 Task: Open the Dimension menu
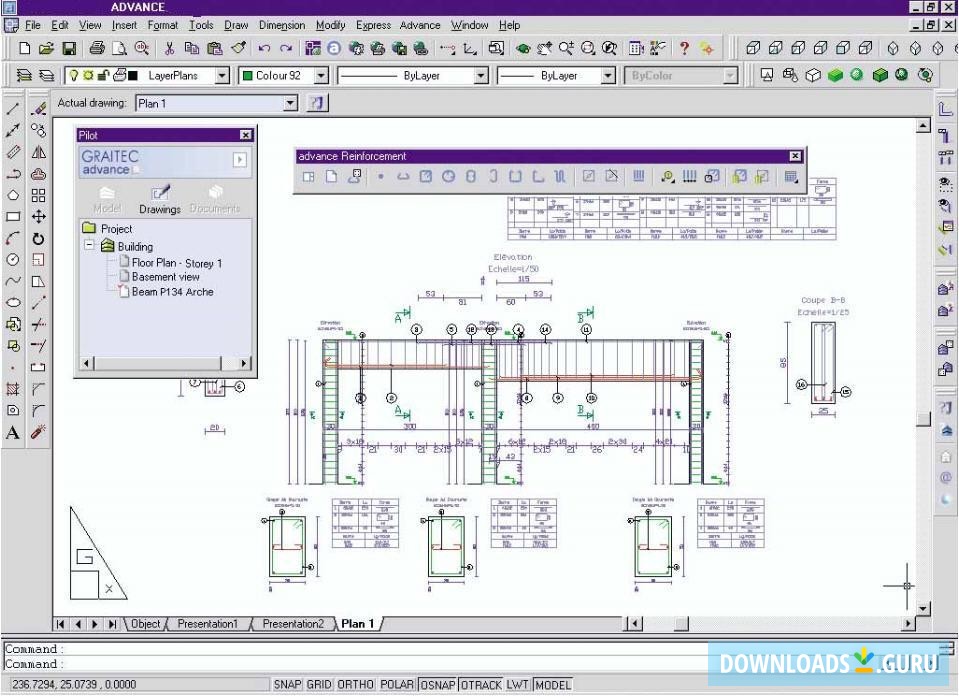pos(282,25)
